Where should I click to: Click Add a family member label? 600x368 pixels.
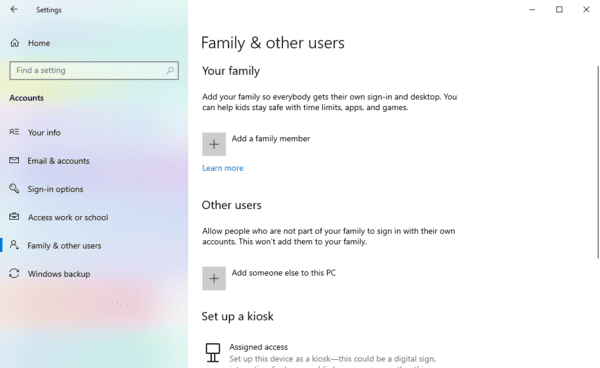pos(271,138)
